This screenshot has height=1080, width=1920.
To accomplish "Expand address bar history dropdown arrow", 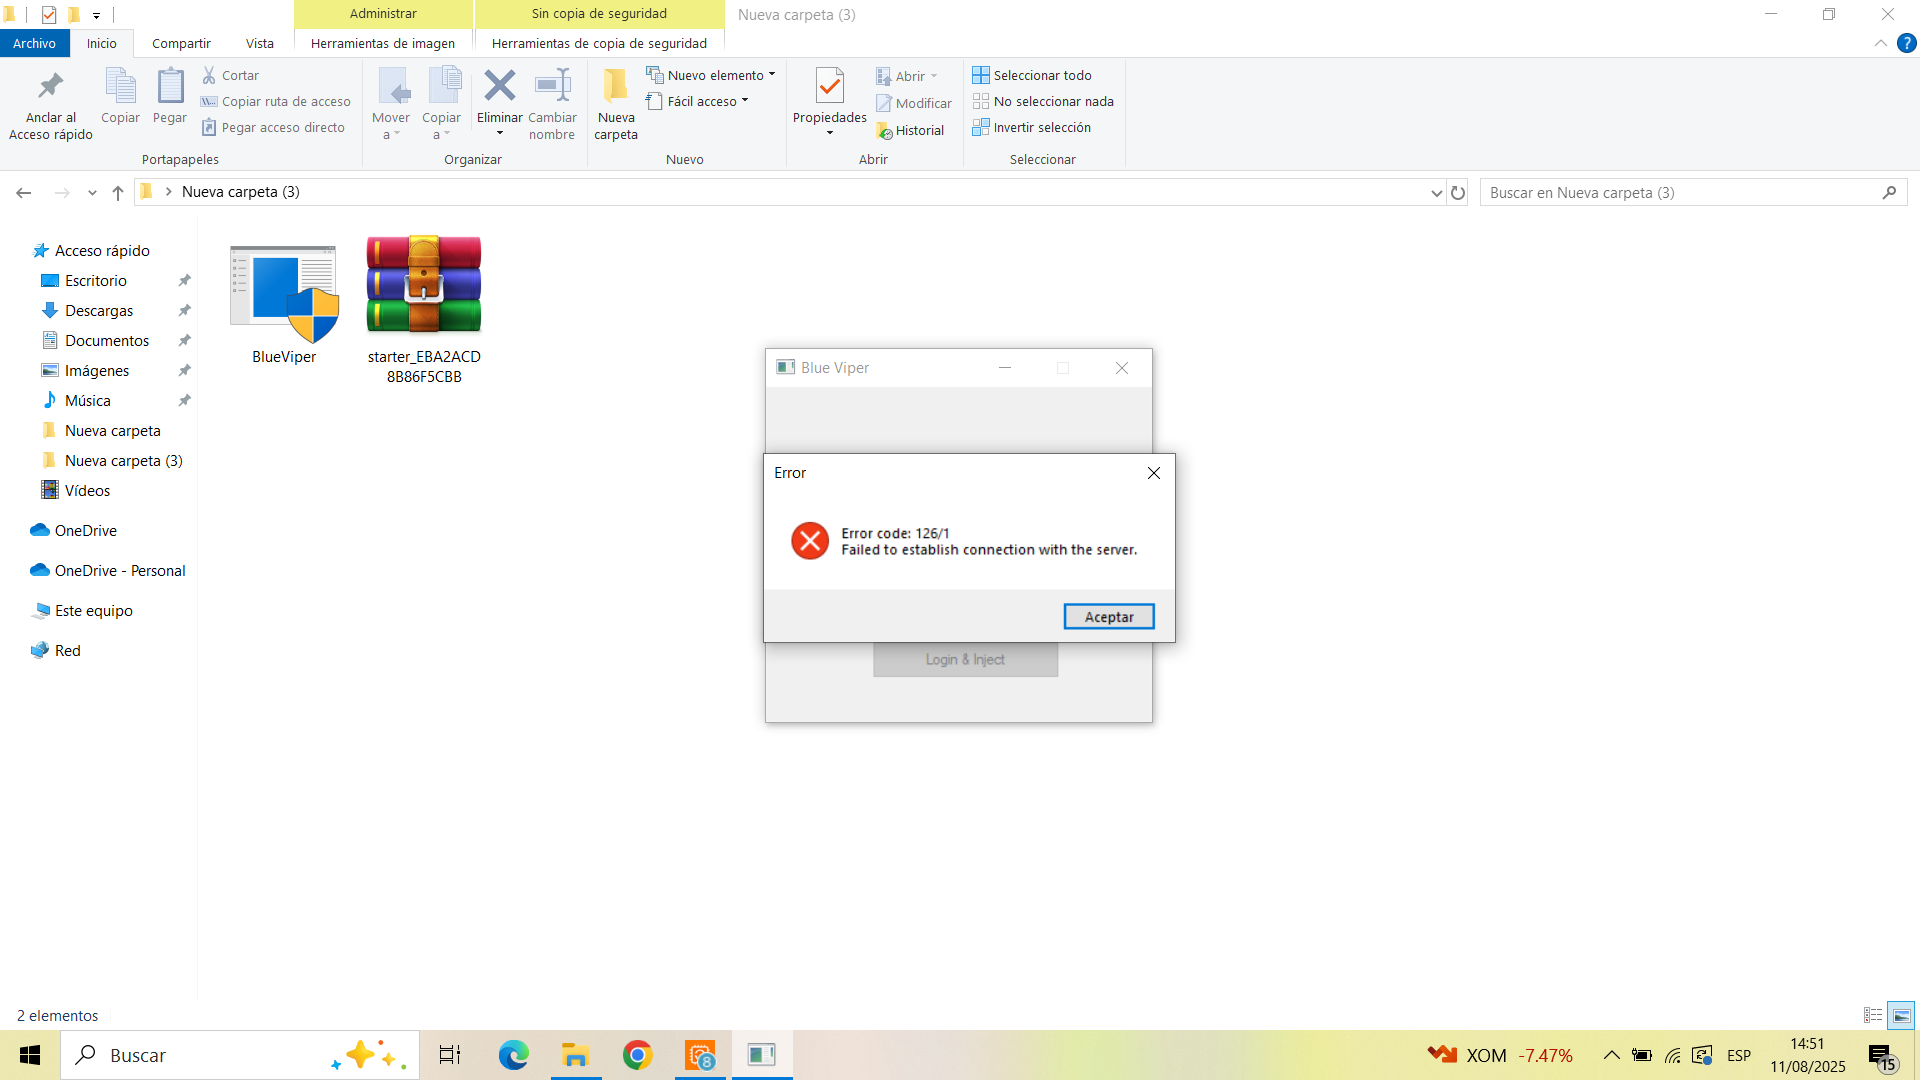I will pyautogui.click(x=1436, y=193).
